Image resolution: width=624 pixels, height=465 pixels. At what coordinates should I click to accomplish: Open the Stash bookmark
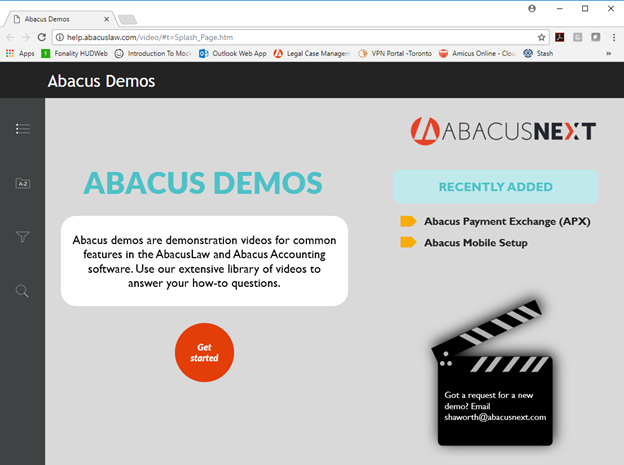click(x=538, y=53)
